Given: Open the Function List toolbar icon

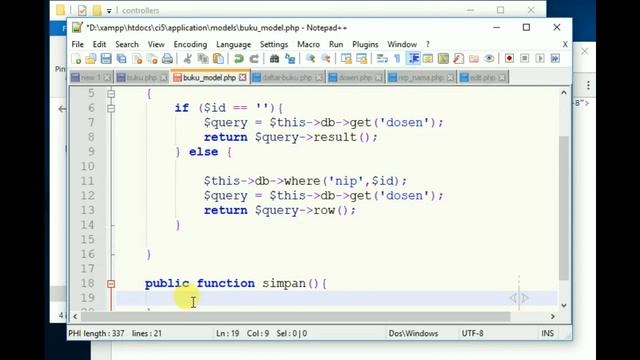Looking at the screenshot, I should pyautogui.click(x=458, y=59).
